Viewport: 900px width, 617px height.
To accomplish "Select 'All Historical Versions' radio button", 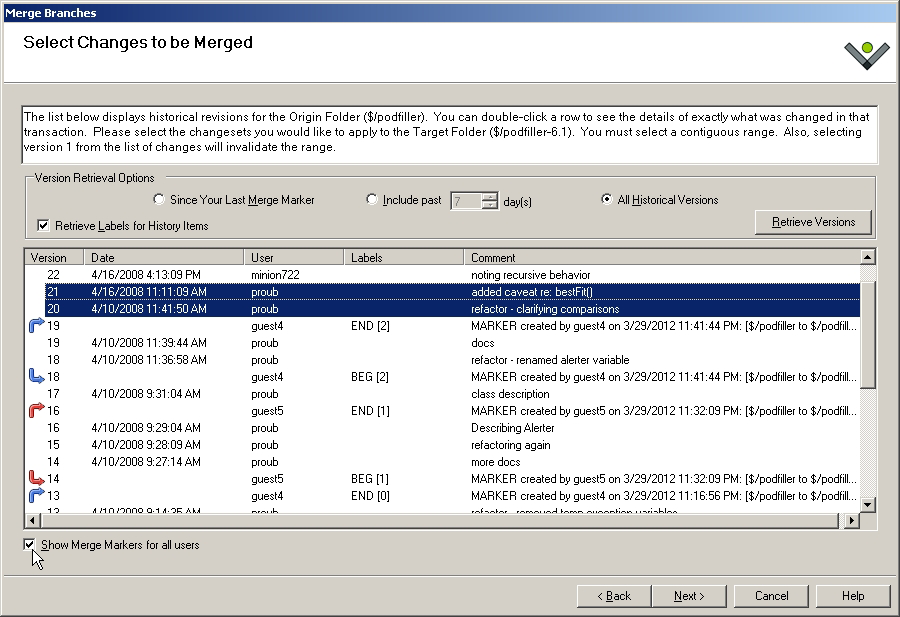I will pyautogui.click(x=607, y=200).
